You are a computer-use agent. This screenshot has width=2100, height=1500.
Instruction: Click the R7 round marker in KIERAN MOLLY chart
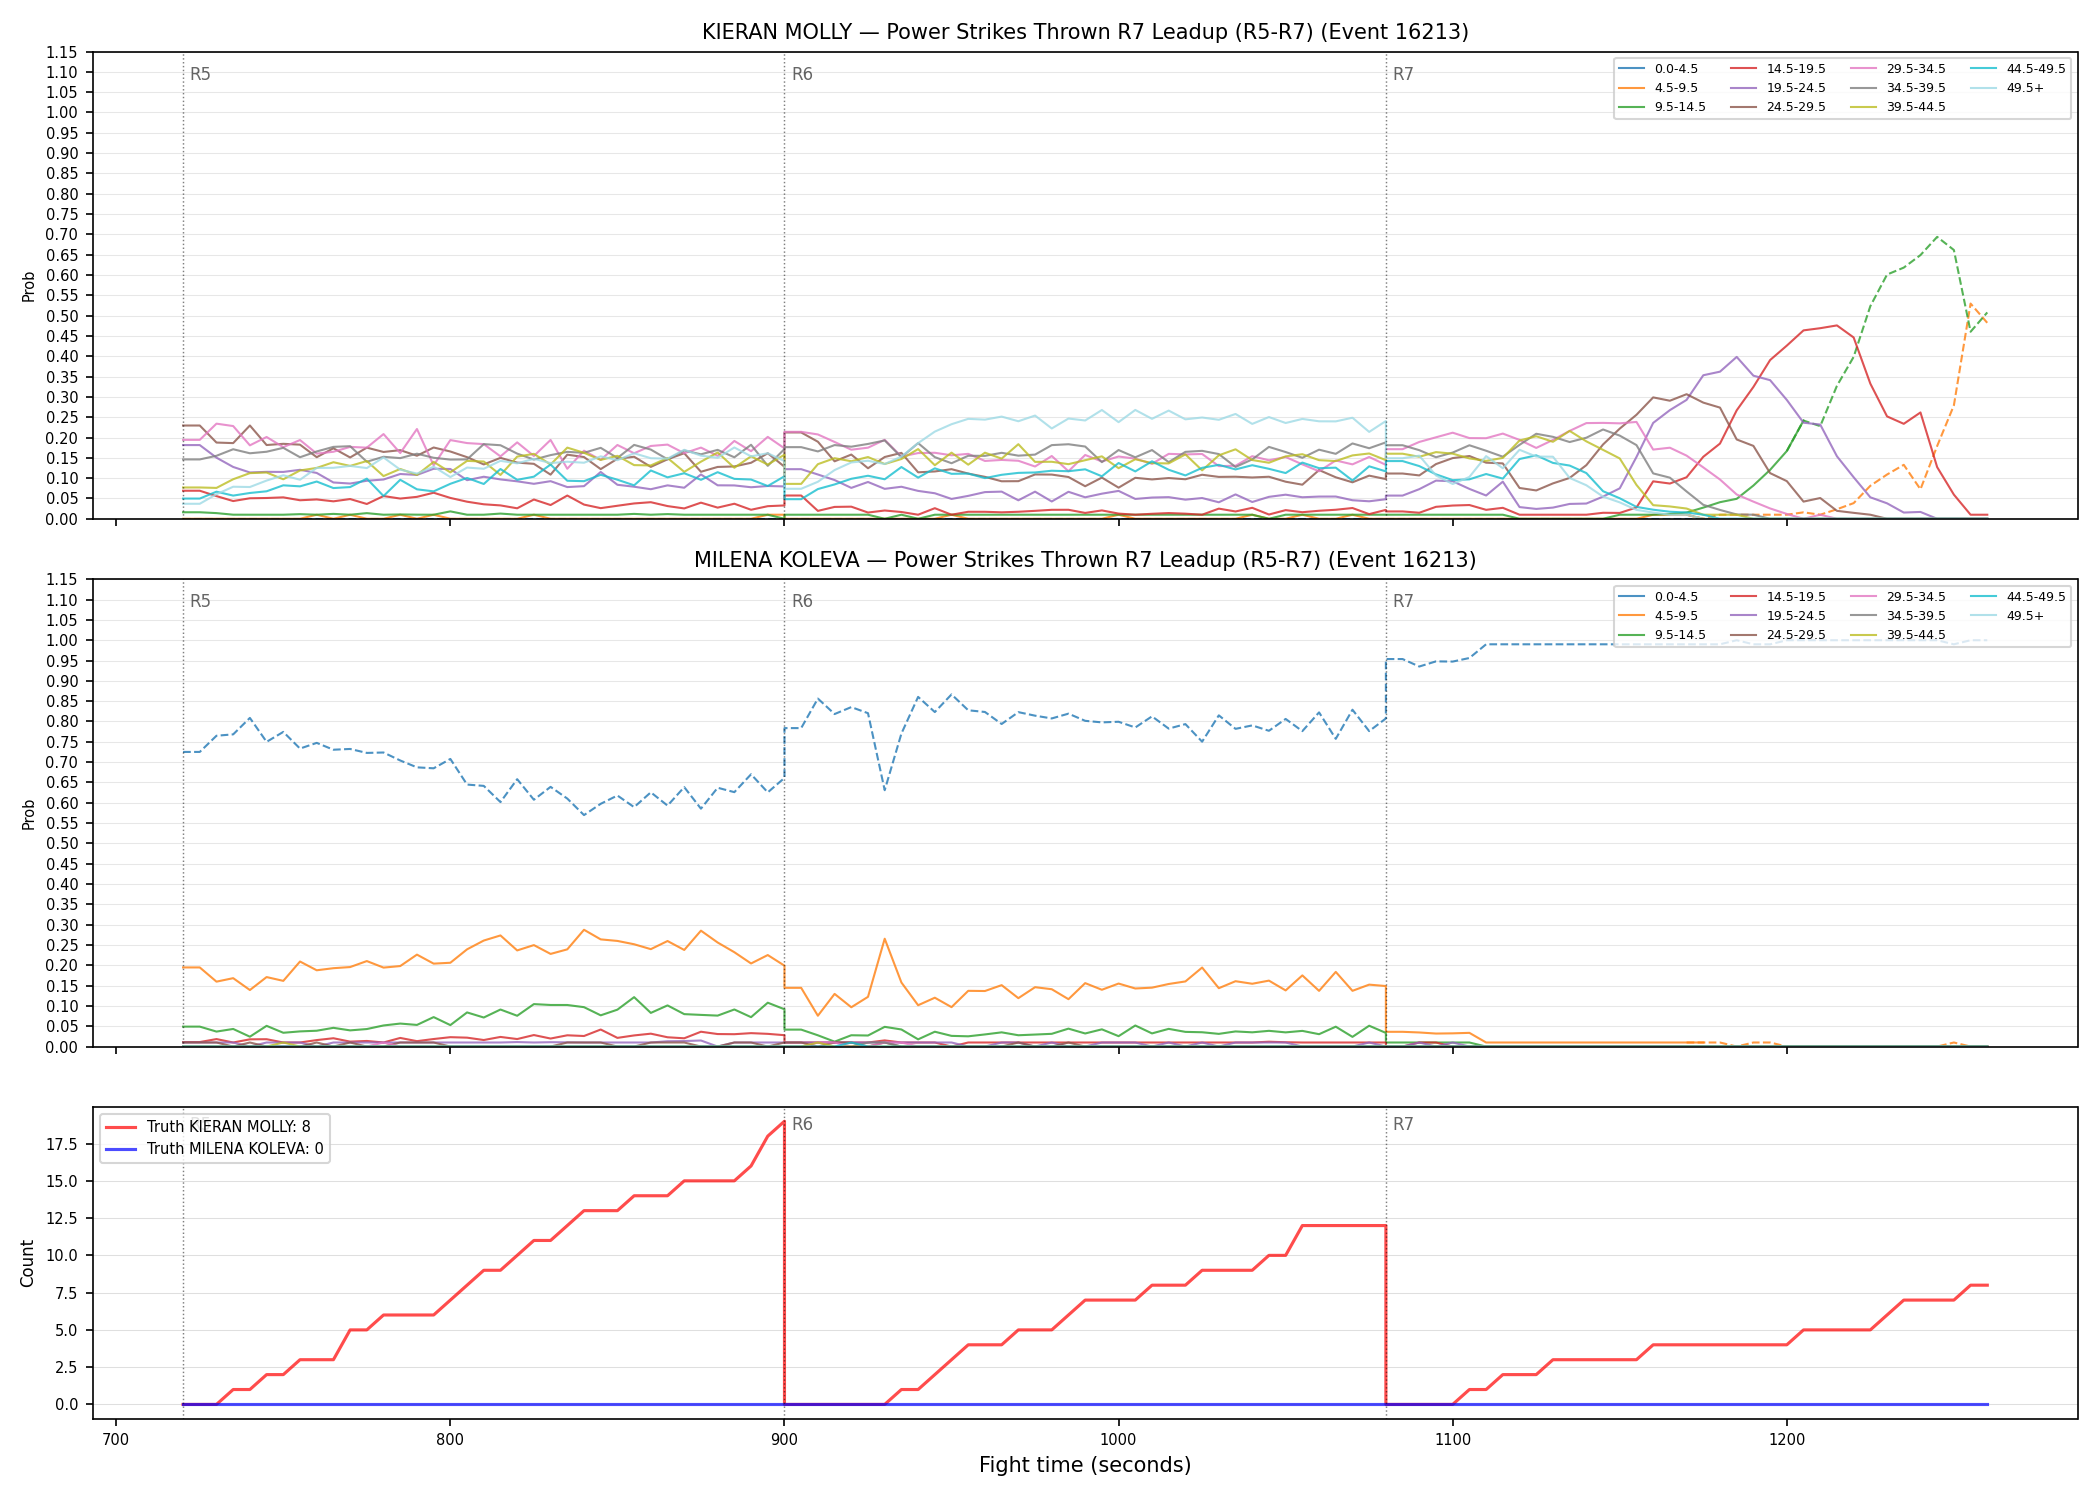pos(1403,74)
